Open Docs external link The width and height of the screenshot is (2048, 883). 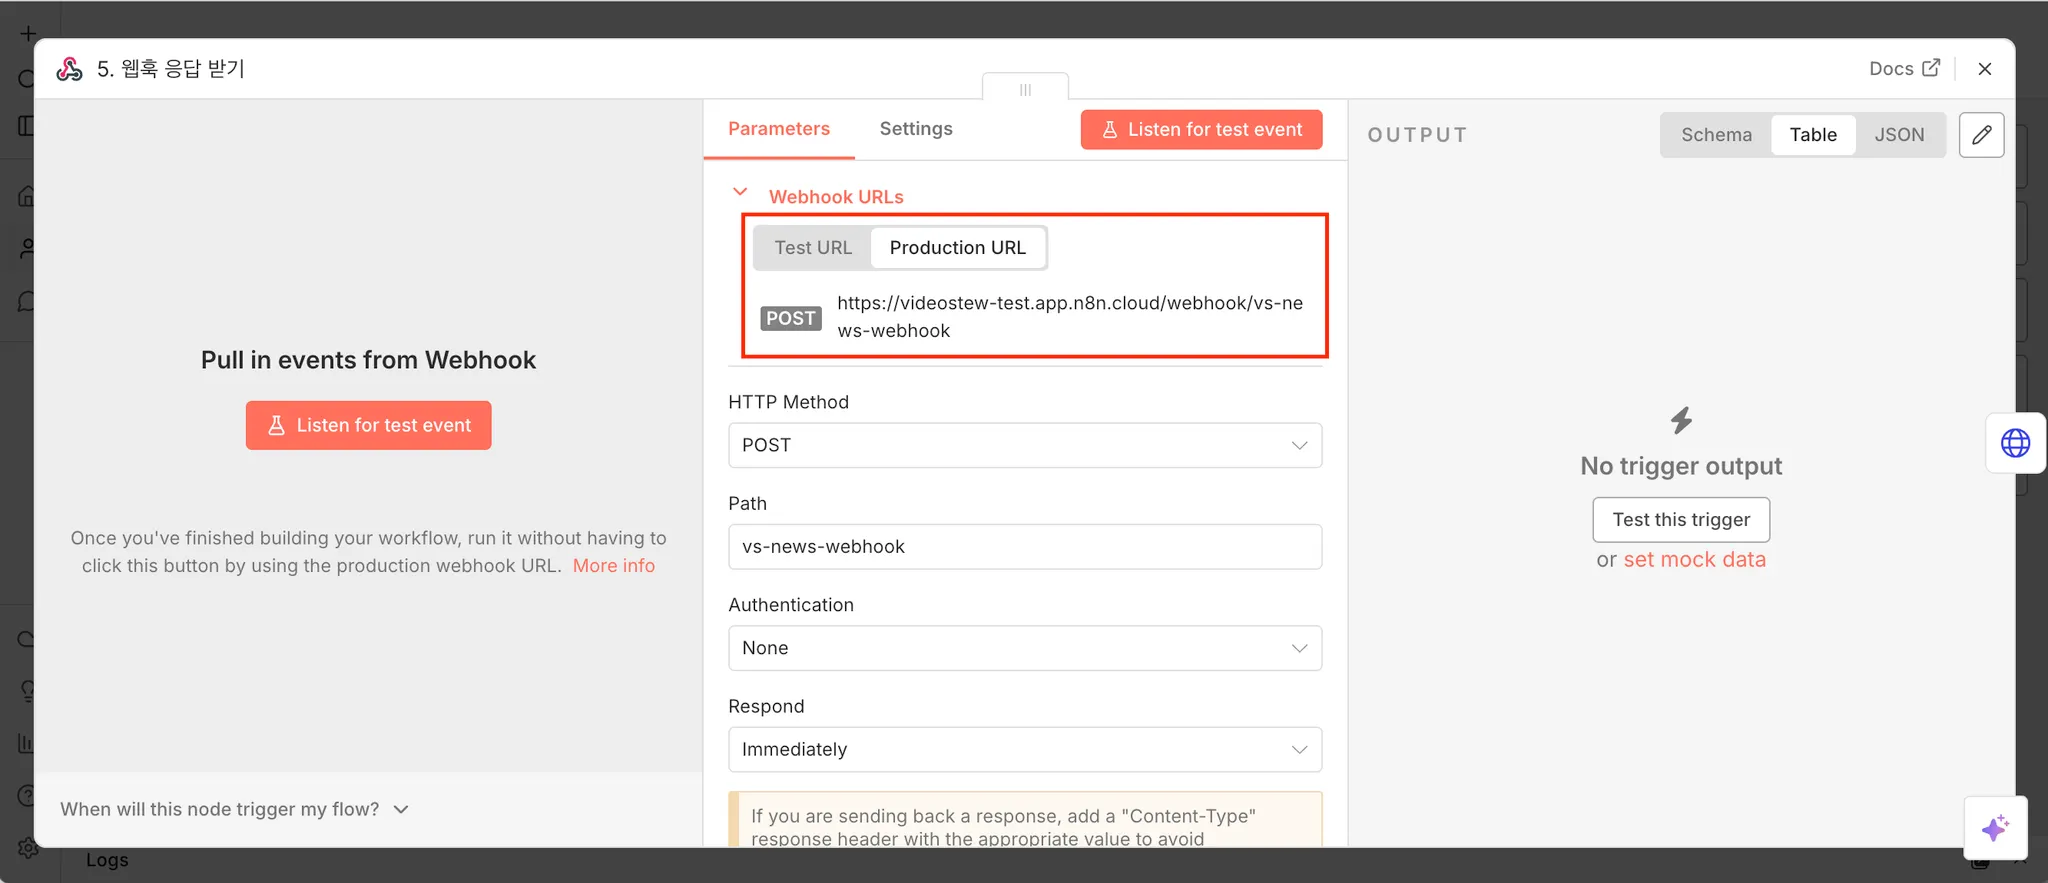(x=1904, y=68)
